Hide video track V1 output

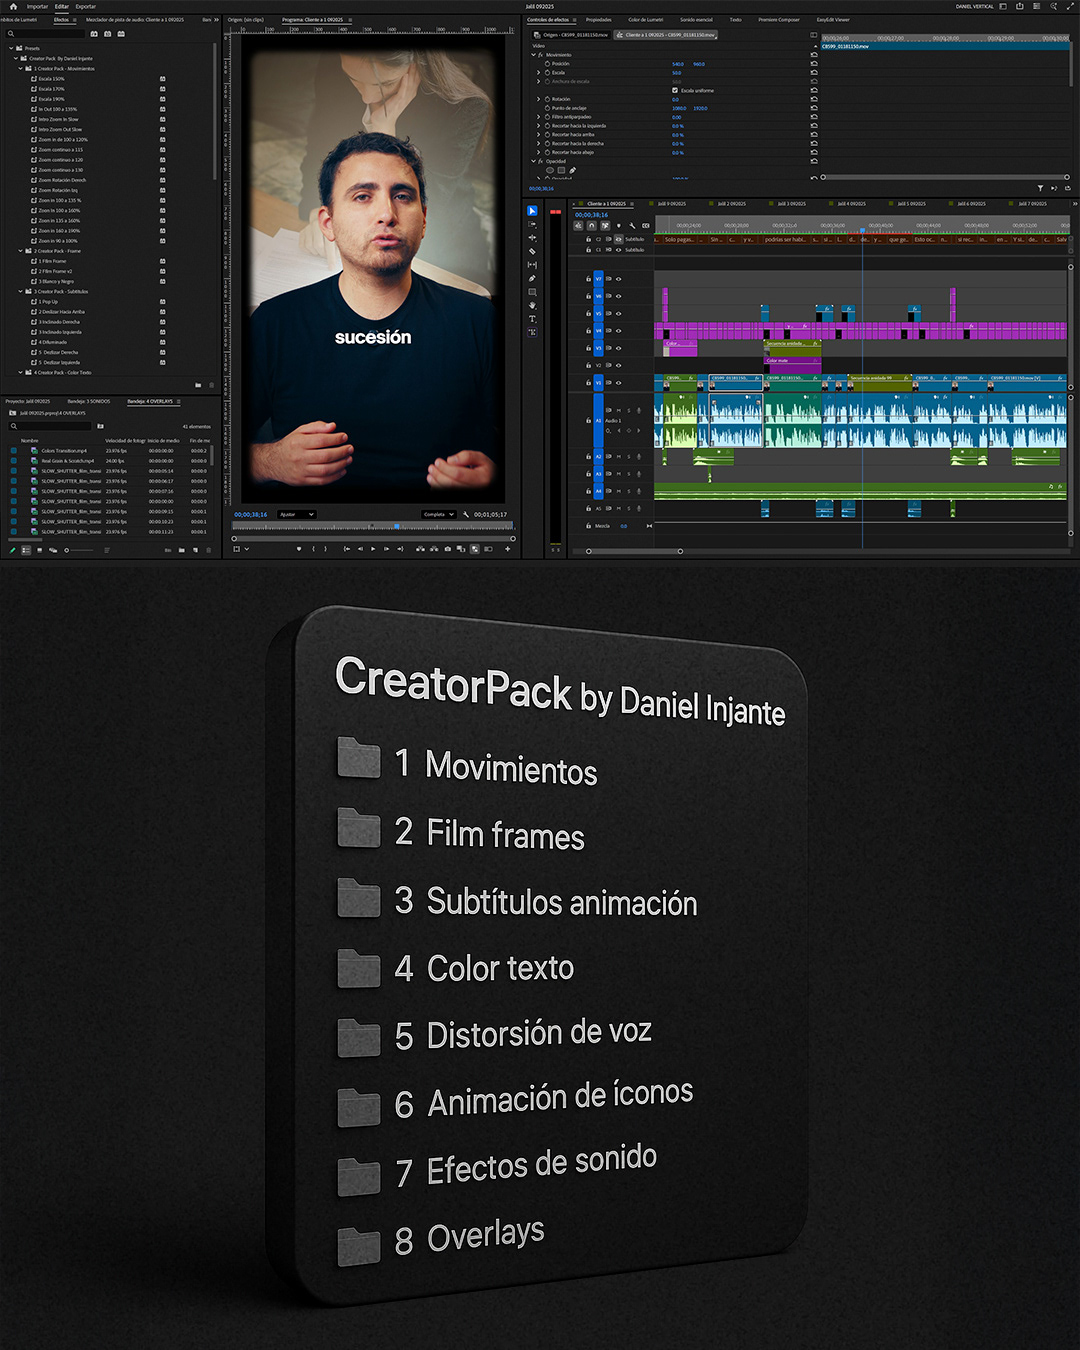click(618, 382)
